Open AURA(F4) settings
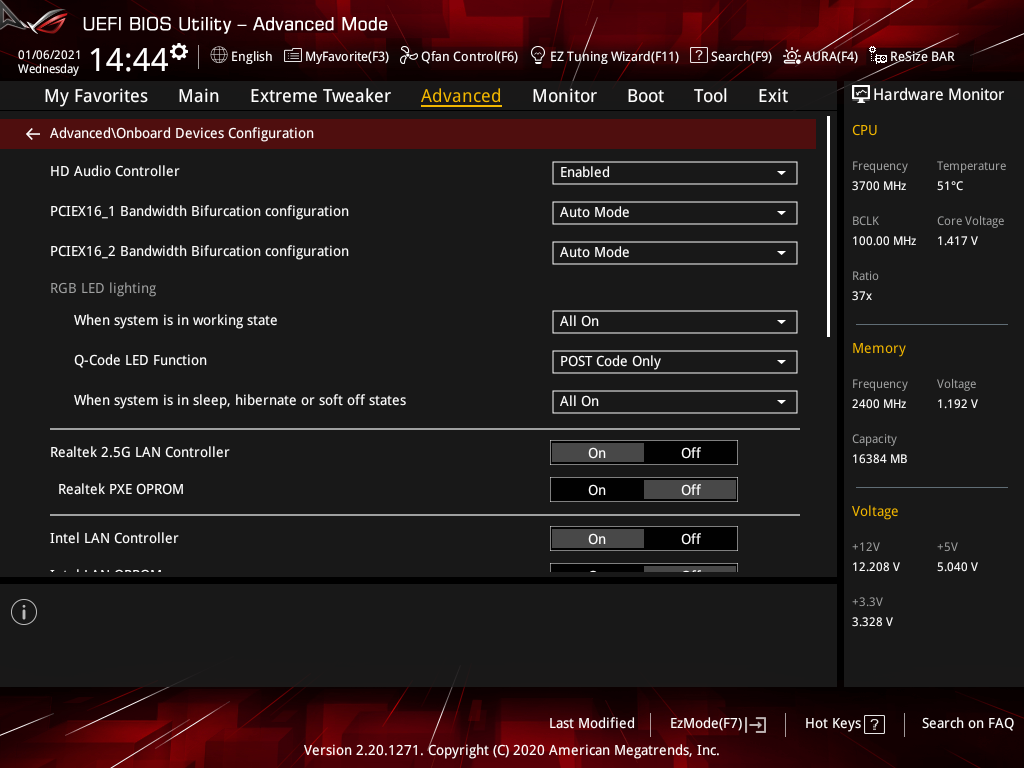The height and width of the screenshot is (768, 1024). pos(821,56)
